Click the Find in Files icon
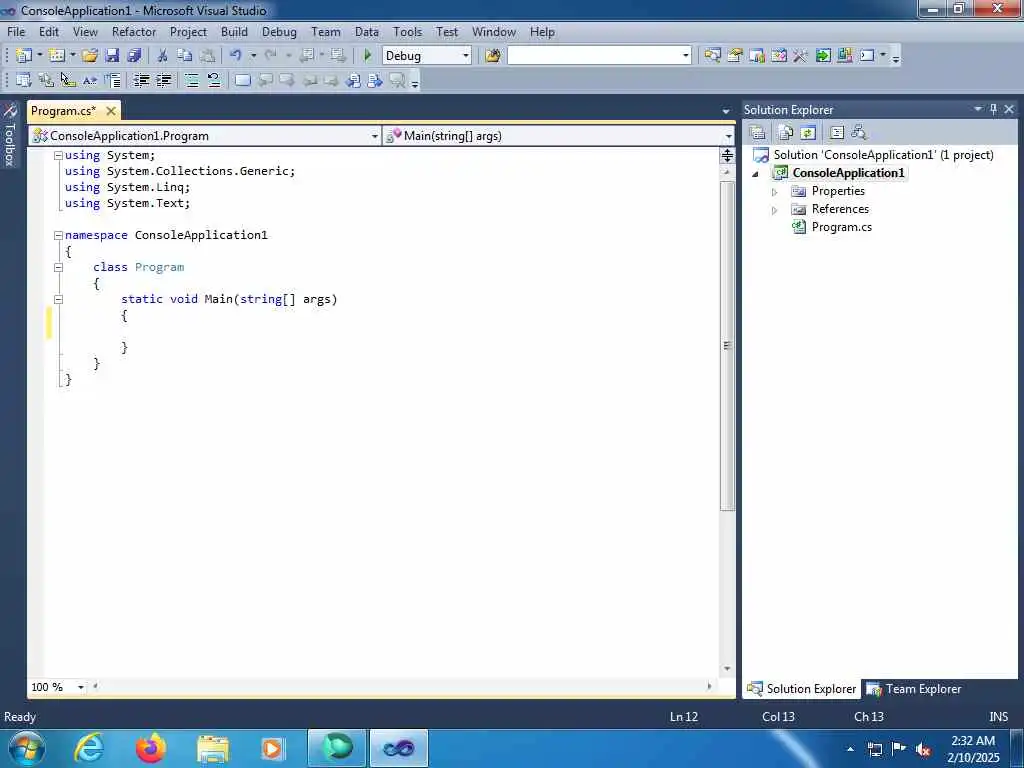The image size is (1024, 768). click(x=493, y=56)
